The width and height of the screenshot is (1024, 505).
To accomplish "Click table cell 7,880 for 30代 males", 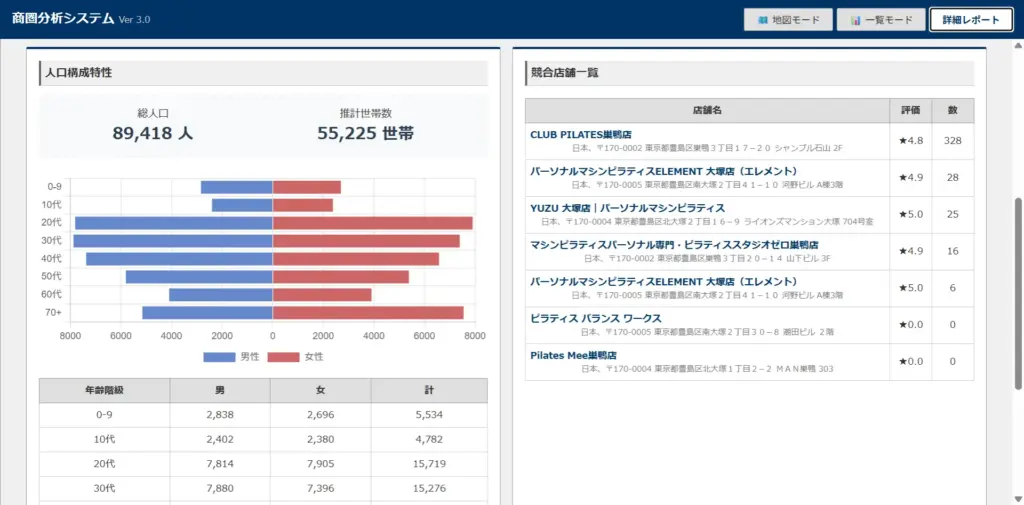I will (220, 488).
